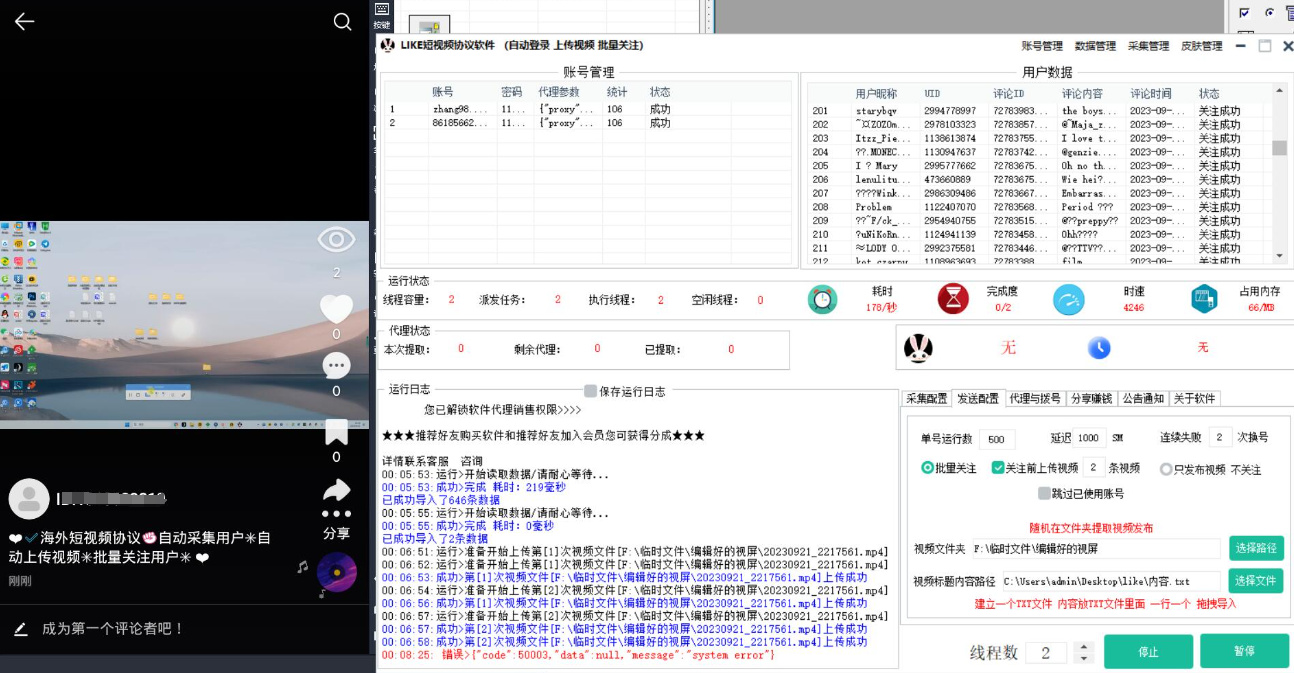Play the desktop recording video thumbnail

coord(184,326)
